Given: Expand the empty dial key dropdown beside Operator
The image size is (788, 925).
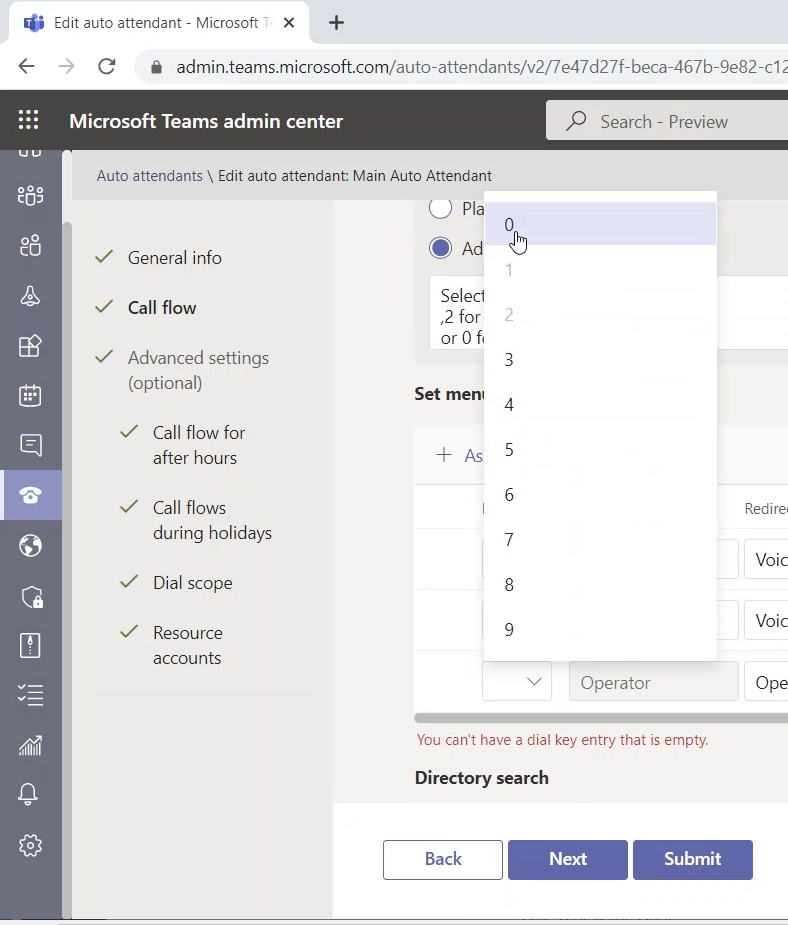Looking at the screenshot, I should point(517,682).
